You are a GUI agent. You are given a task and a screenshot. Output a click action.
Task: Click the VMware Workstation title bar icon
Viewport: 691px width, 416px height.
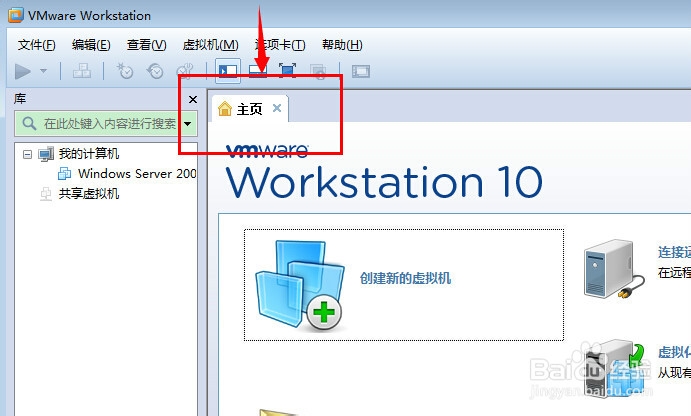coord(16,15)
